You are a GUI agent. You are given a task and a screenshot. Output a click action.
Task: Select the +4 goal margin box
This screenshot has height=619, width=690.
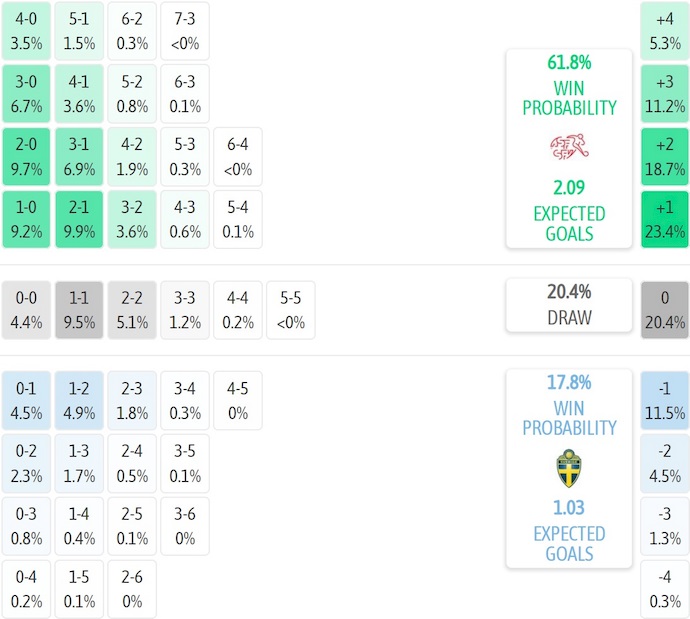tap(664, 31)
